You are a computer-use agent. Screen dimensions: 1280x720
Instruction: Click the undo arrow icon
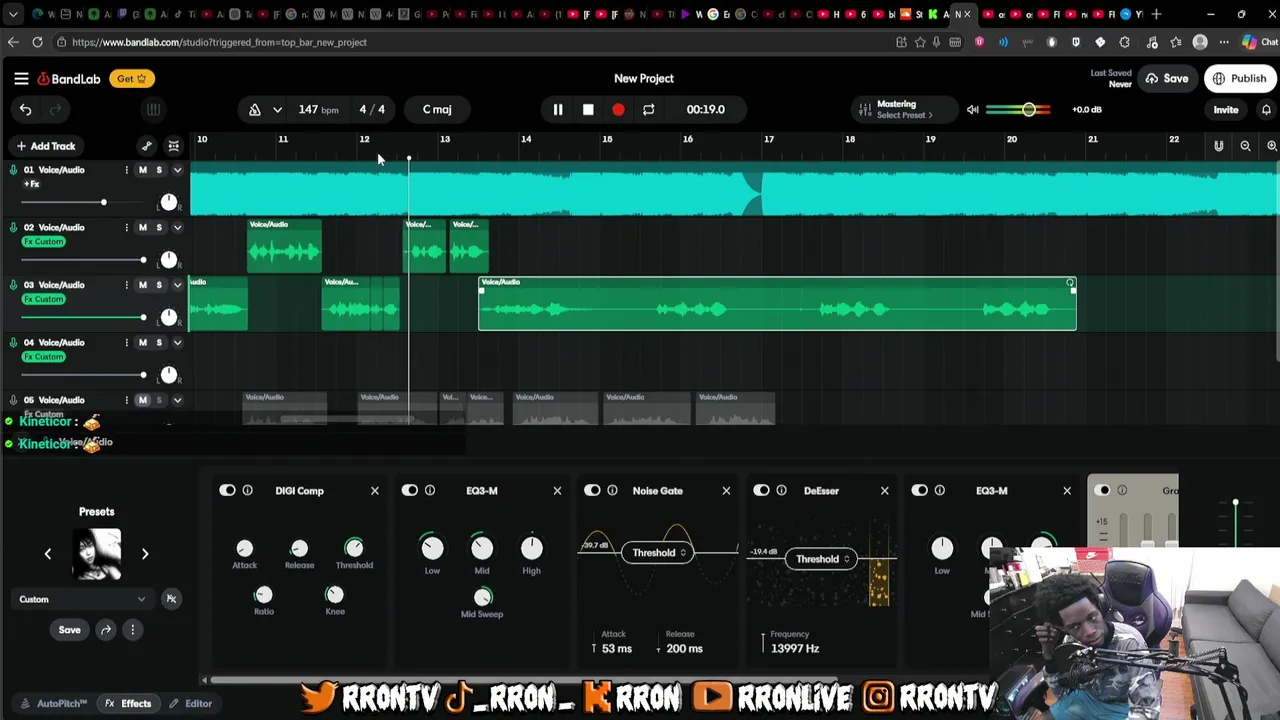[26, 109]
